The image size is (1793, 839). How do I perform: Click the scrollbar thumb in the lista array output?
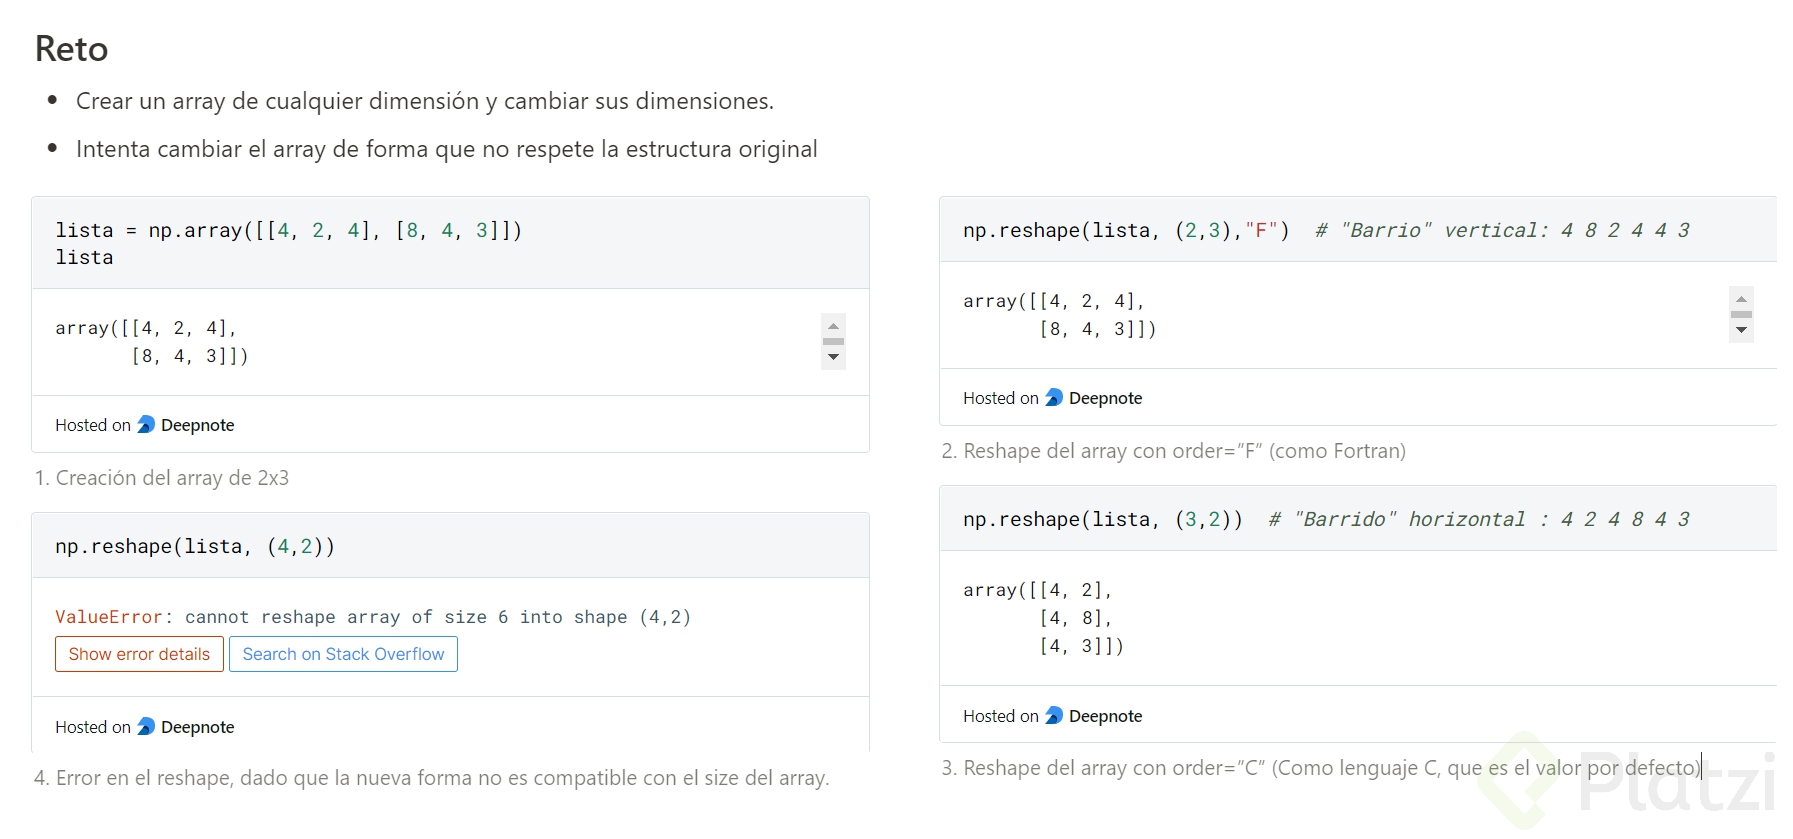click(x=833, y=342)
